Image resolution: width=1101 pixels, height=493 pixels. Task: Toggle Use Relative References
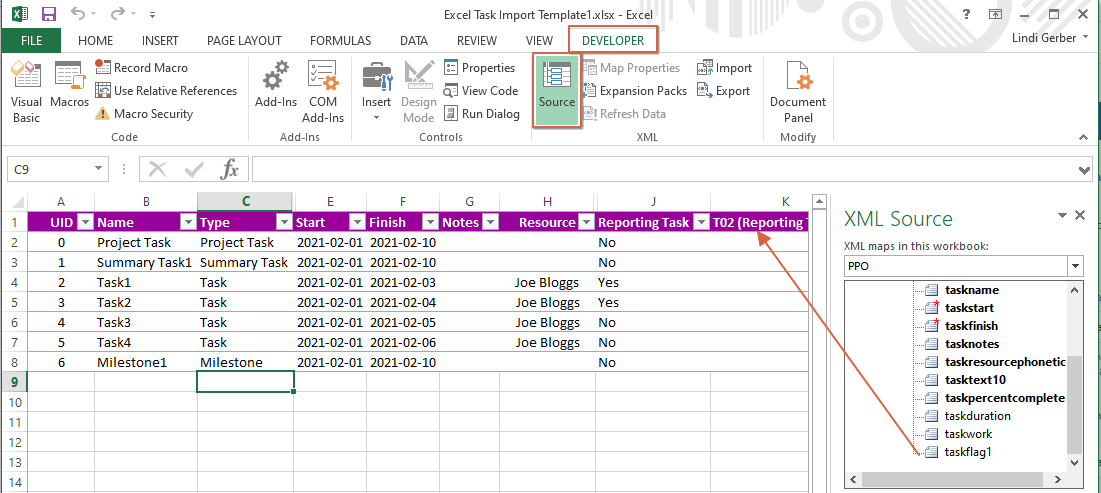coord(166,91)
